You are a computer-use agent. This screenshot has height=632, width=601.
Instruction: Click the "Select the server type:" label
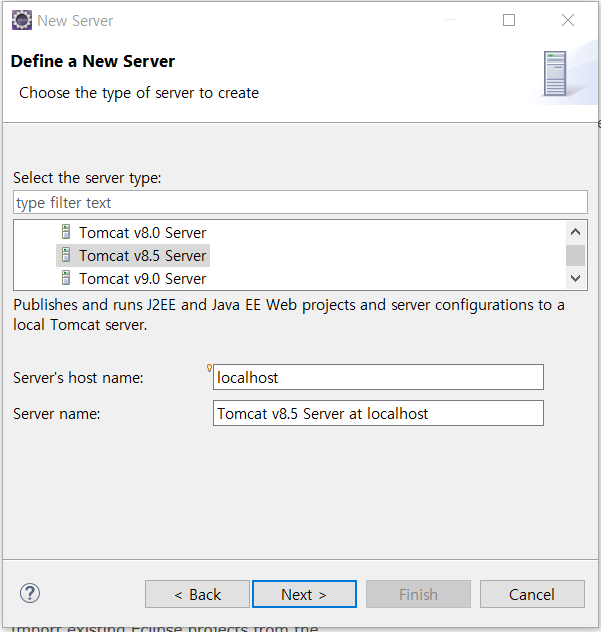(87, 178)
